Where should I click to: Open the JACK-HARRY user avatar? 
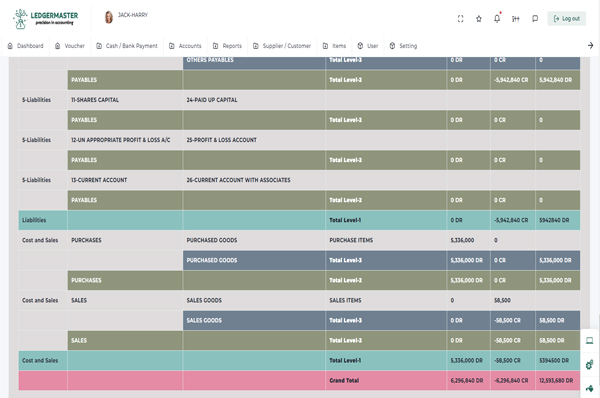[x=109, y=17]
